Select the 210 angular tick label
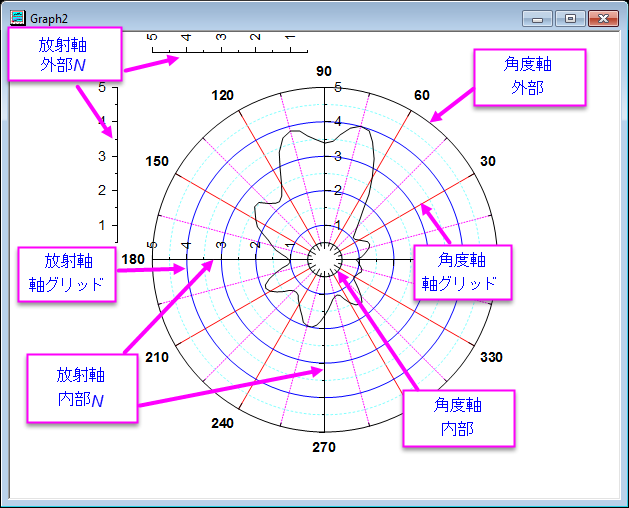Screen dimensions: 629x508 pos(157,357)
